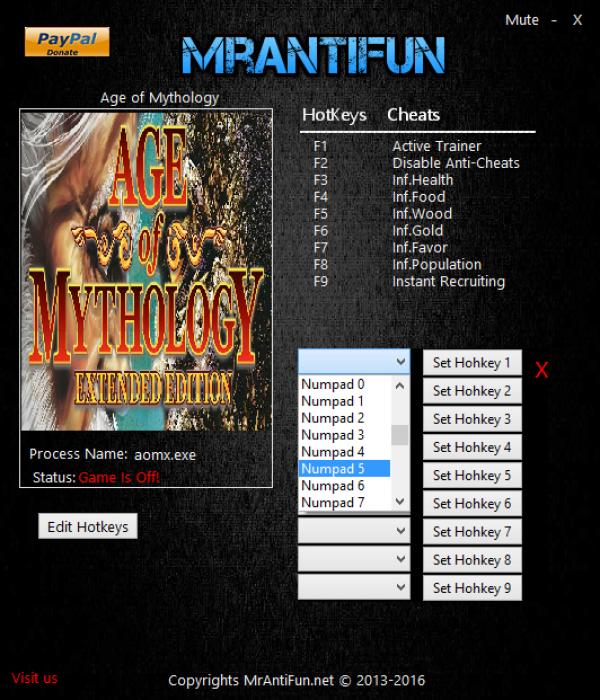600x700 pixels.
Task: Collapse the open hotkey combo box
Action: pyautogui.click(x=354, y=361)
